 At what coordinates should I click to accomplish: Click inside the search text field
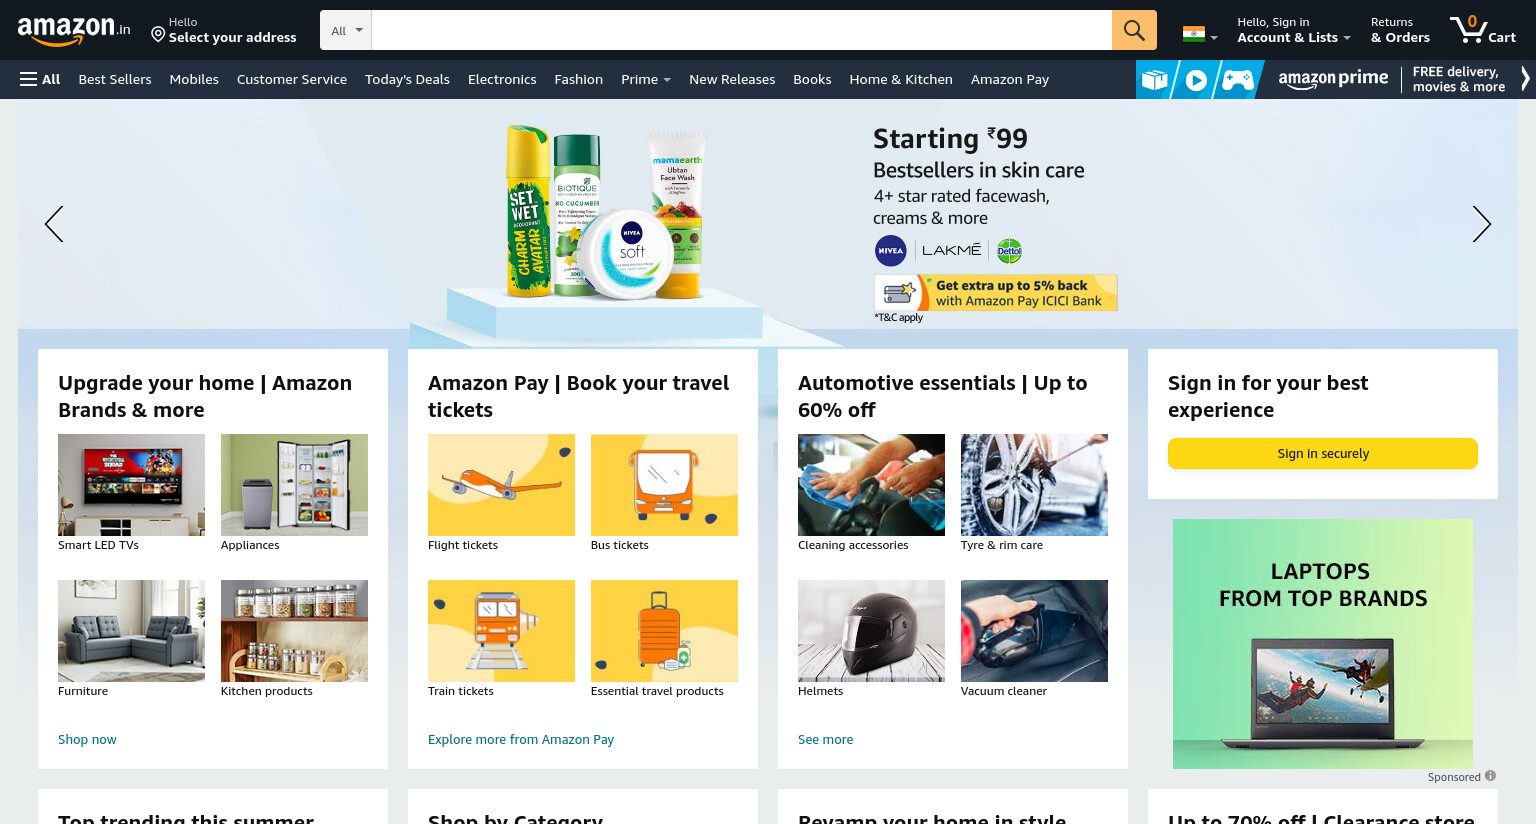pyautogui.click(x=741, y=30)
